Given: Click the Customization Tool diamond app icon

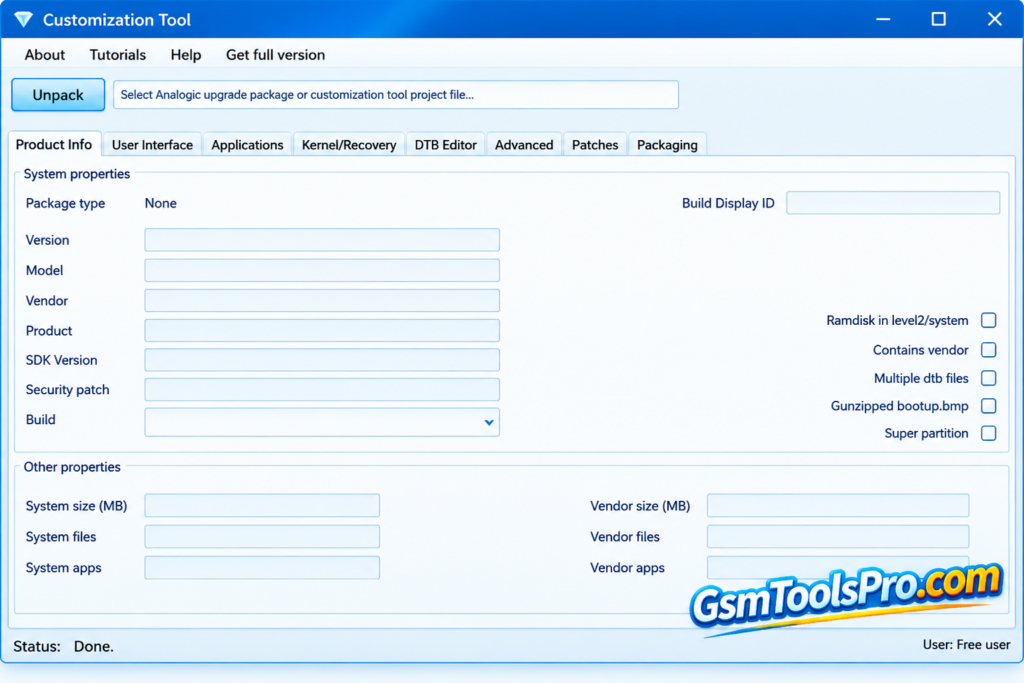Looking at the screenshot, I should click(x=24, y=20).
